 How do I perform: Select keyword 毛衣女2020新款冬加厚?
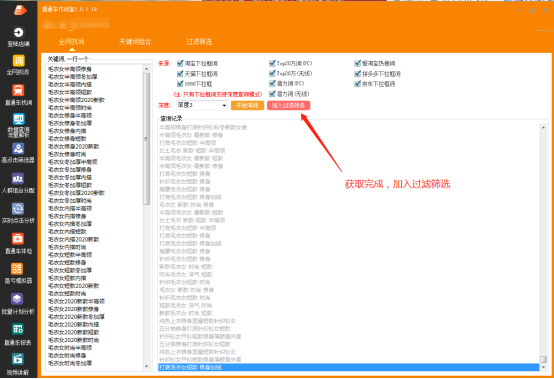76,317
